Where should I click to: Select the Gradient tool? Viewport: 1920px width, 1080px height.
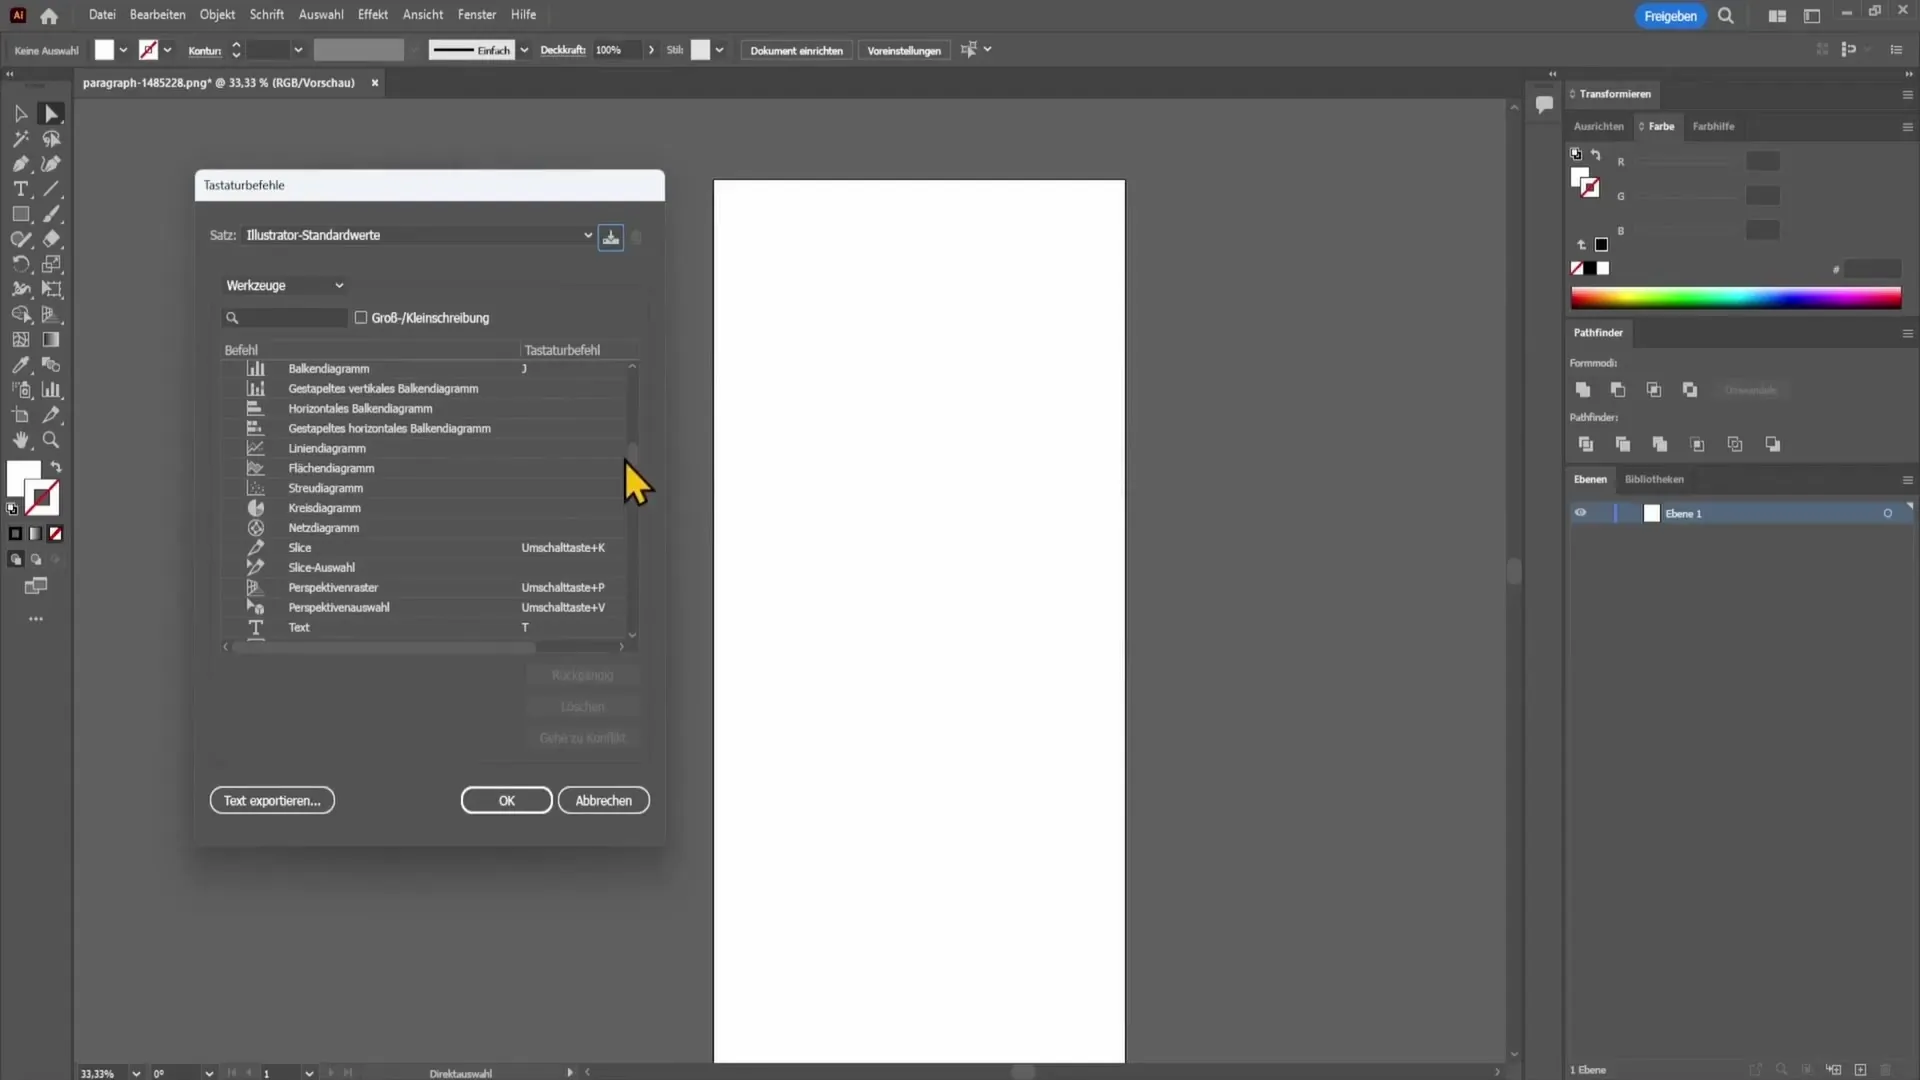(x=51, y=340)
